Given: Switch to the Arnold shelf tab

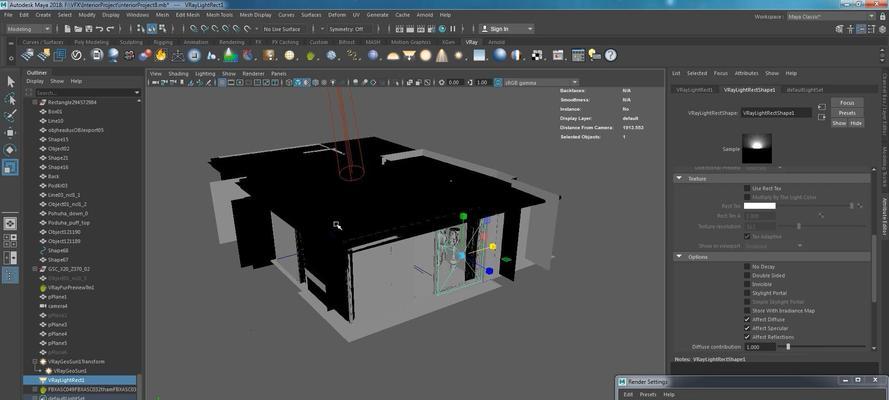Looking at the screenshot, I should point(496,42).
